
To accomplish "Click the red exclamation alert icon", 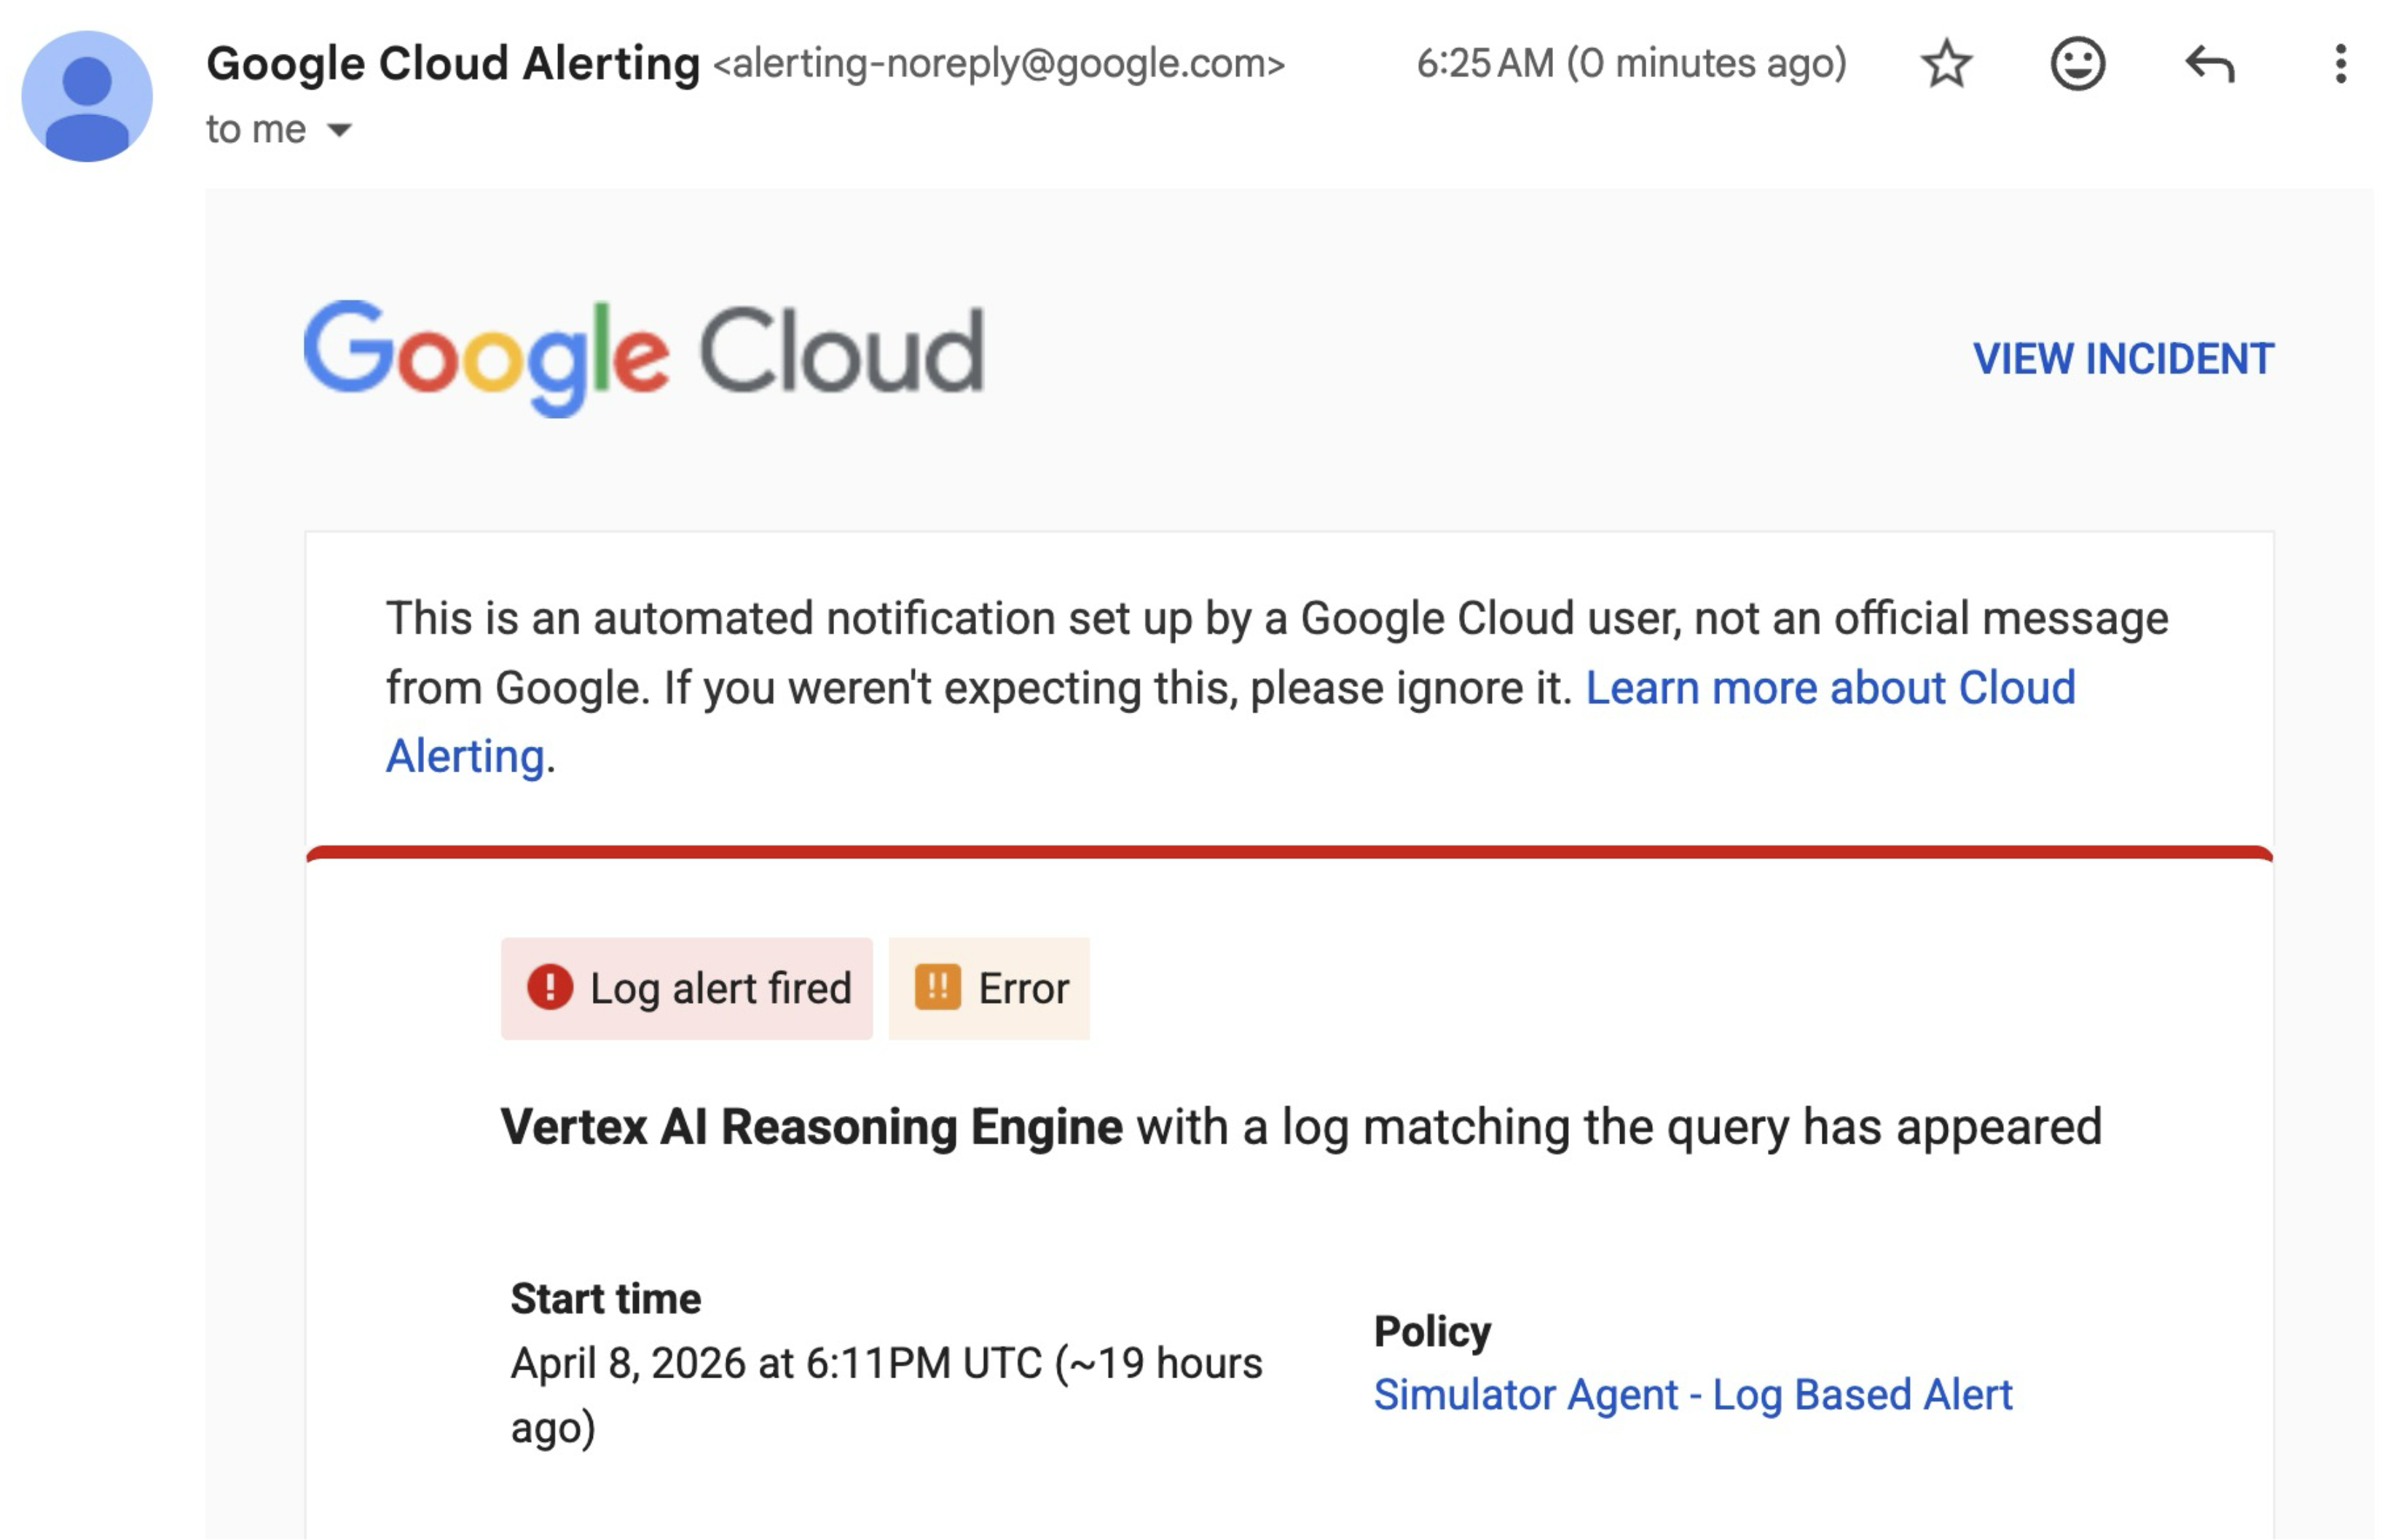I will pos(549,988).
